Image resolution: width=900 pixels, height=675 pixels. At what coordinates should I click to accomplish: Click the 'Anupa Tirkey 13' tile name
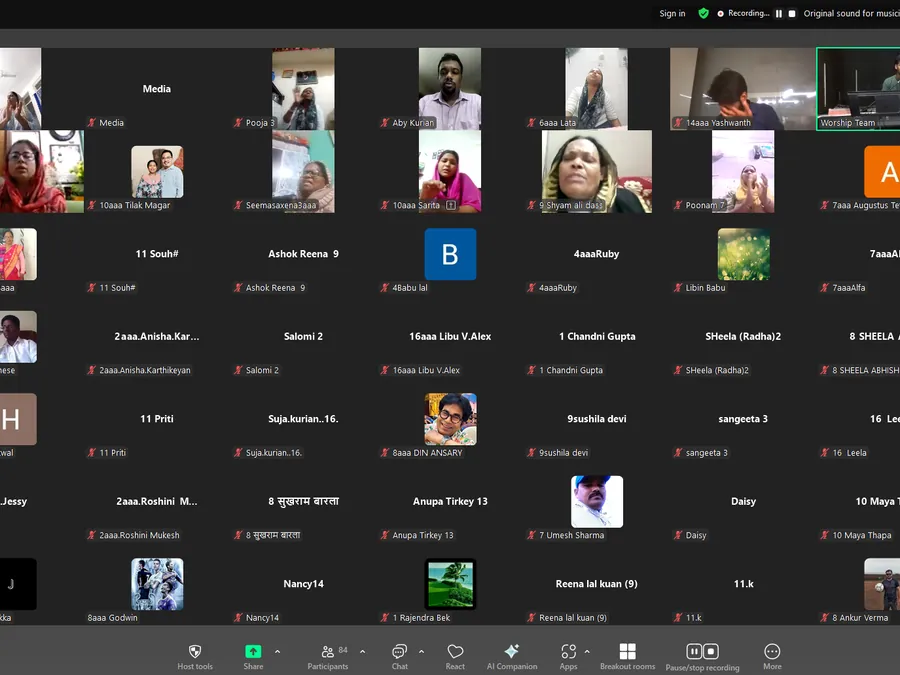450,502
